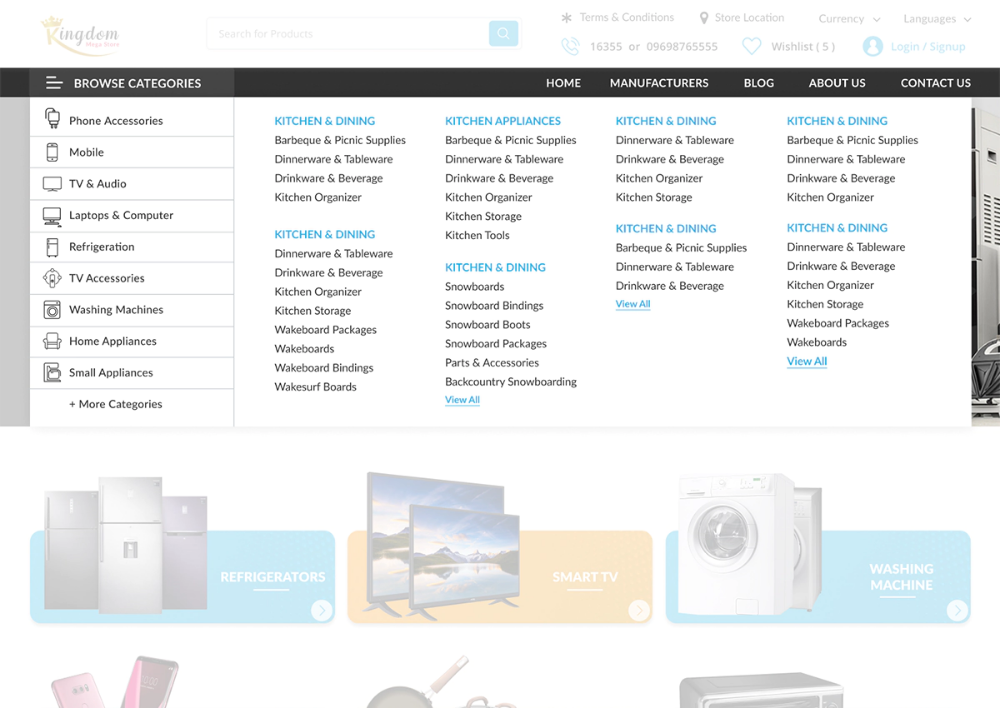Image resolution: width=1000 pixels, height=708 pixels.
Task: Click the Washing Machines category icon
Action: coord(52,310)
